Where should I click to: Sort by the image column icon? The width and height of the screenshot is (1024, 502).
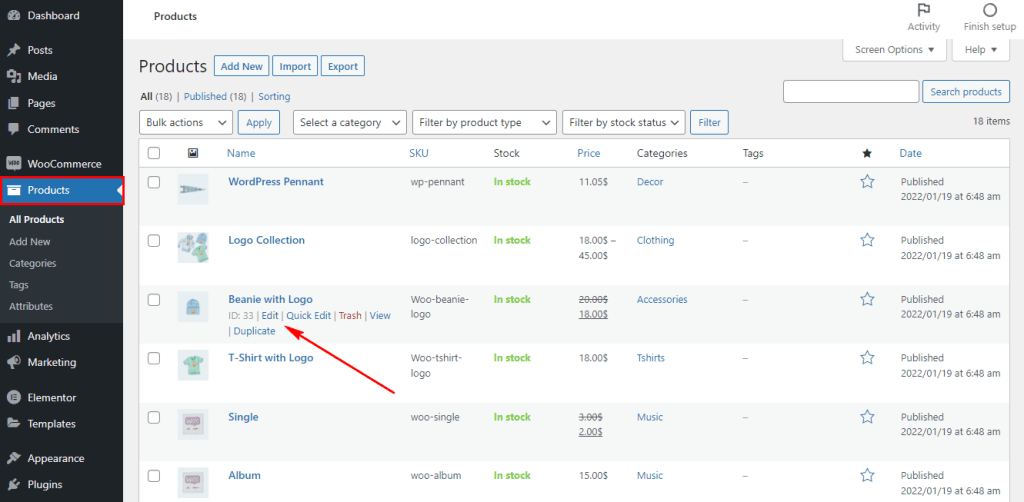point(193,153)
